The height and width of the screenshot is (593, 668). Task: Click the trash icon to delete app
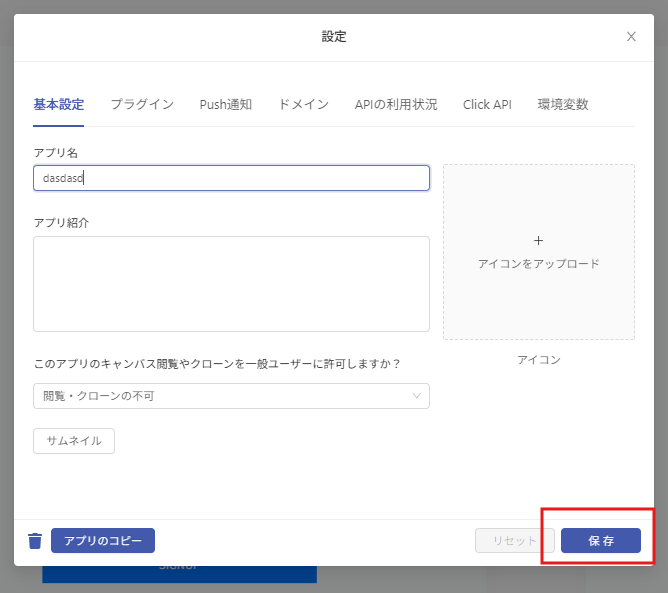pos(35,541)
